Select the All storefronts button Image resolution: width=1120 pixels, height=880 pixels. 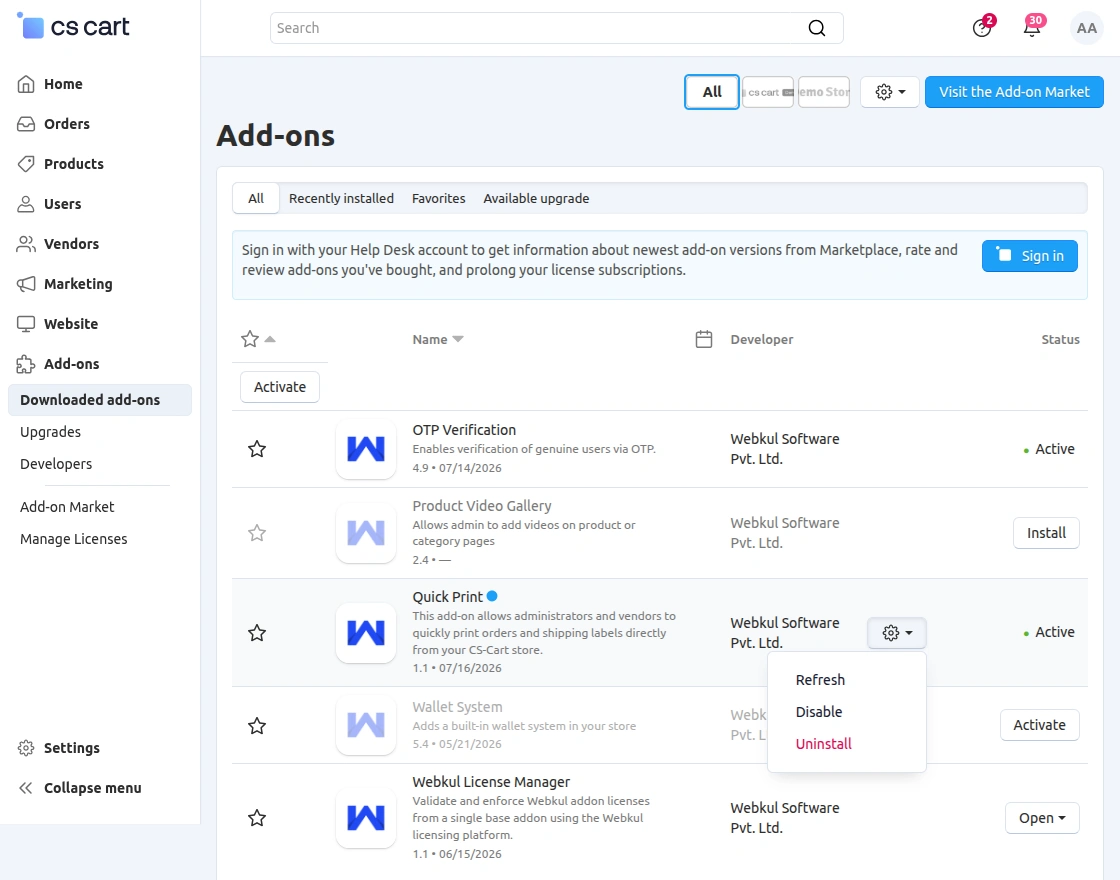pyautogui.click(x=712, y=92)
